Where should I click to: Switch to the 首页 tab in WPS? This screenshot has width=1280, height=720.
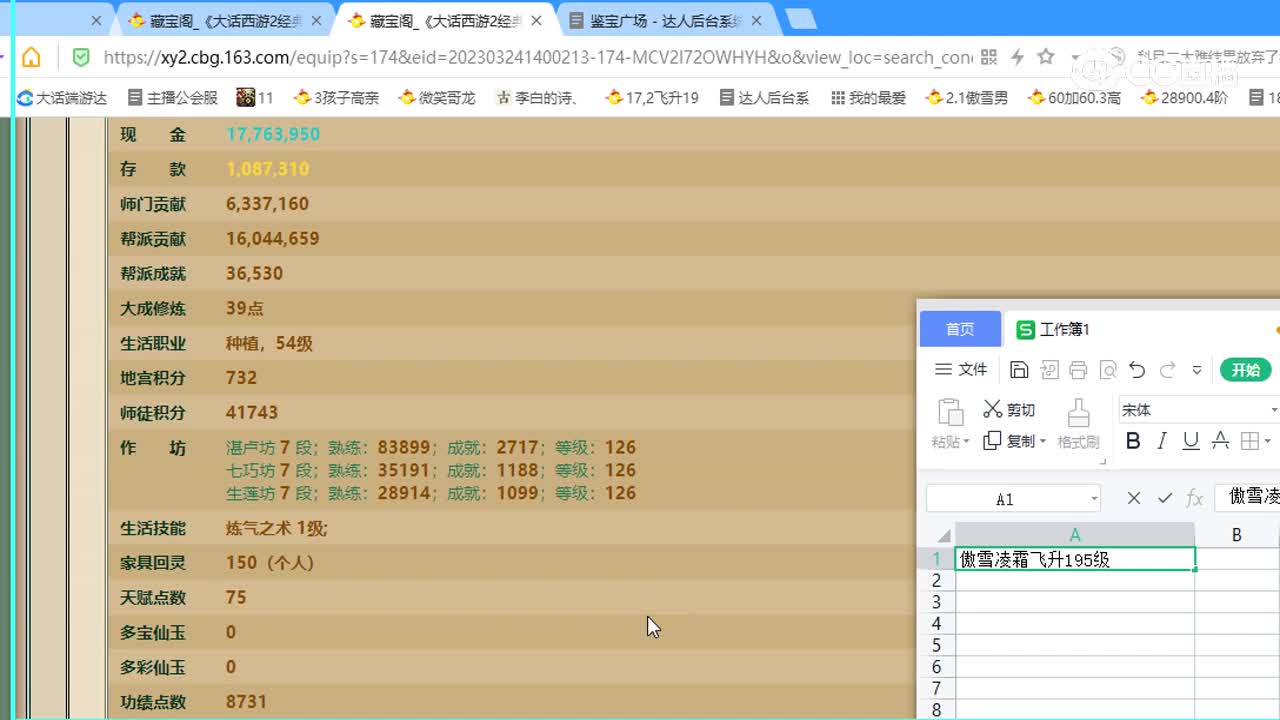[x=960, y=329]
